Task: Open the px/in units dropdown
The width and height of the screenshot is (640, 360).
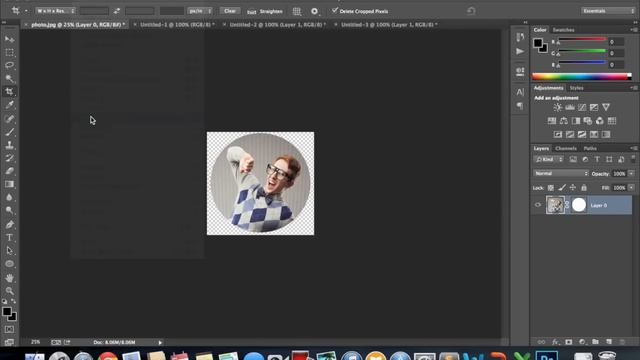Action: pos(200,11)
